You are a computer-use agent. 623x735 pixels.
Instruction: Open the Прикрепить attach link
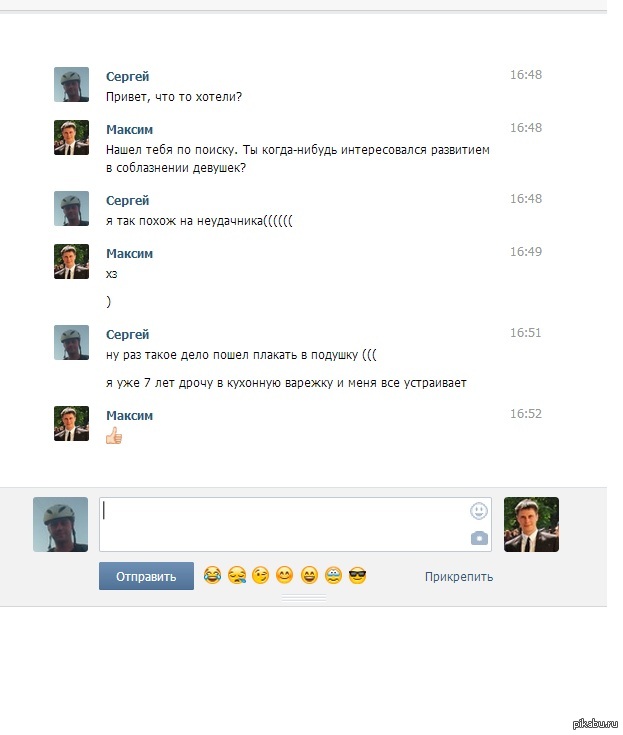point(459,577)
